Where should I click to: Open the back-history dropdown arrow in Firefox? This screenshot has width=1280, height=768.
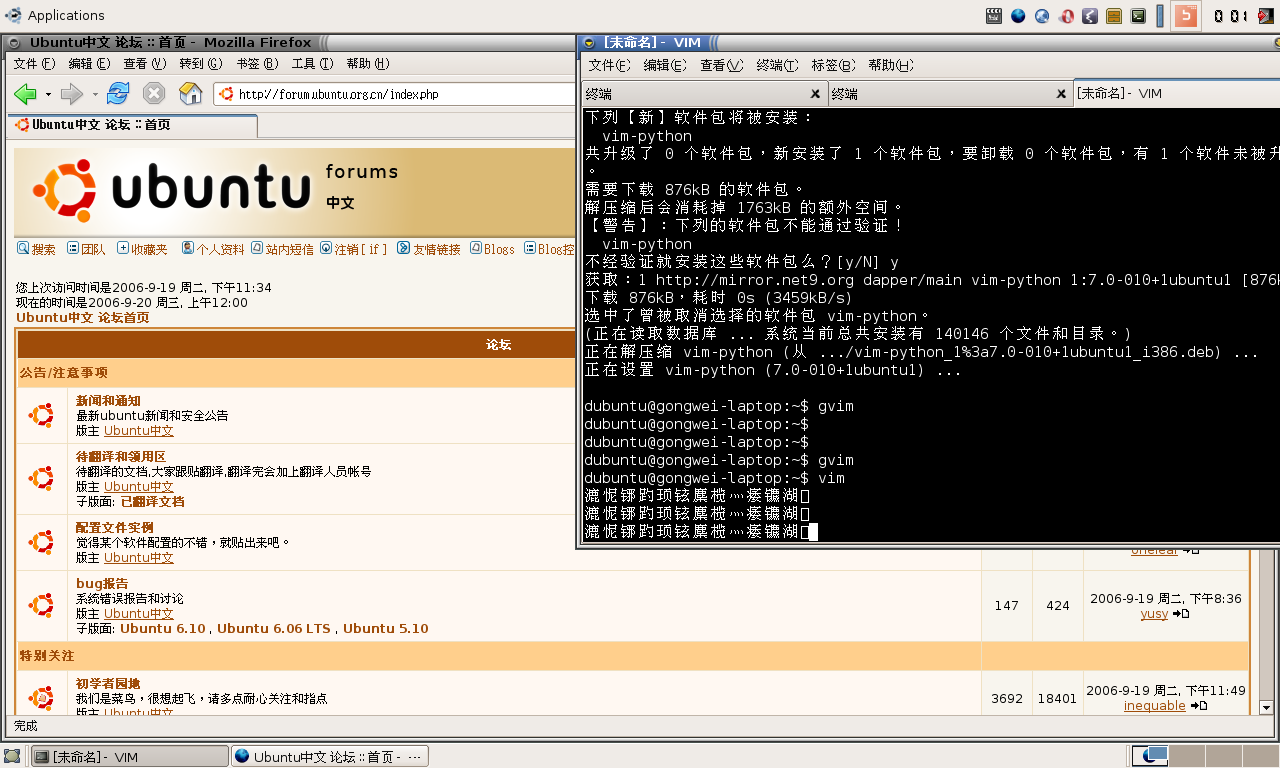tap(48, 95)
